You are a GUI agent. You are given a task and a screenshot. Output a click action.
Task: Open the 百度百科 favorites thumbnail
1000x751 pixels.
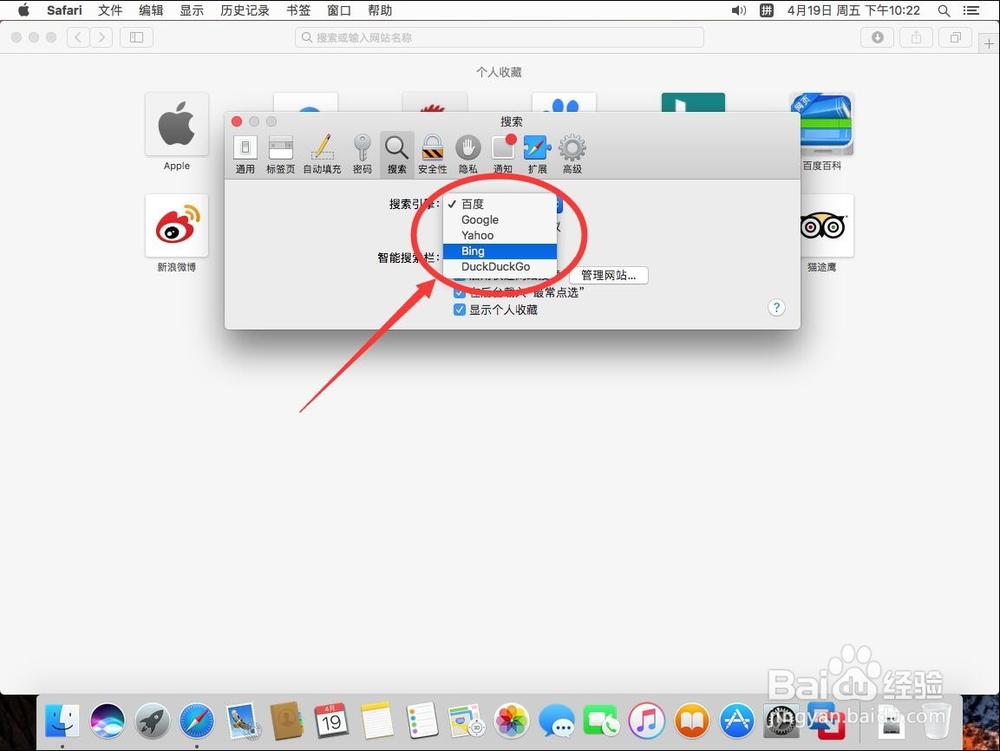click(x=822, y=124)
